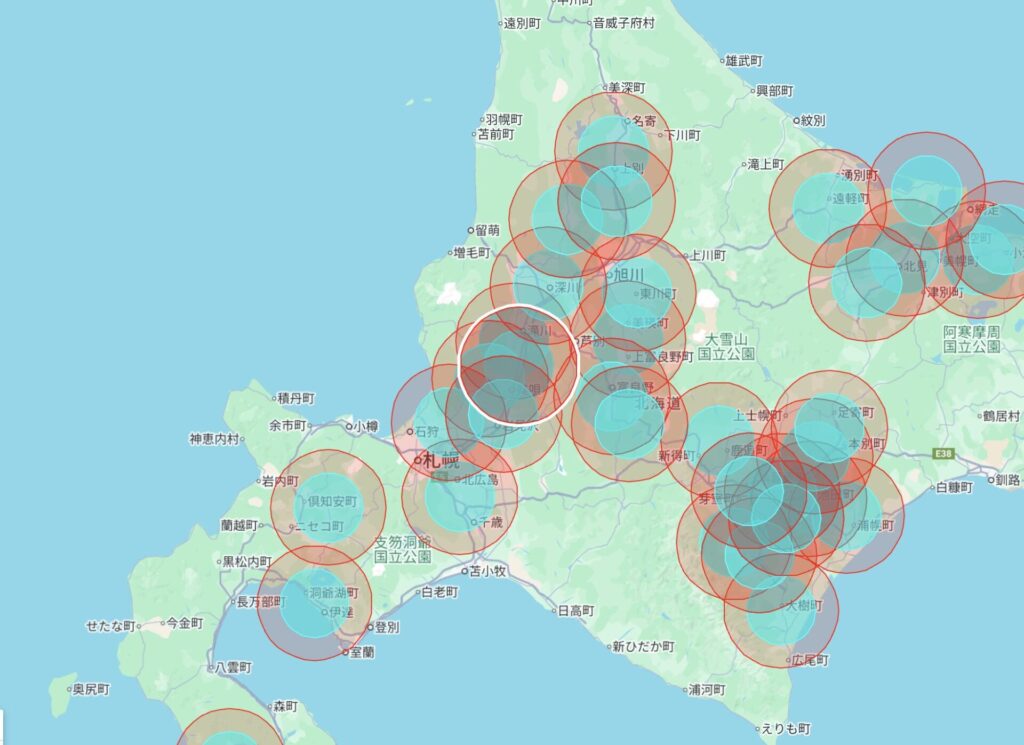Click the E38 expressway route shield
The height and width of the screenshot is (745, 1024).
942,453
